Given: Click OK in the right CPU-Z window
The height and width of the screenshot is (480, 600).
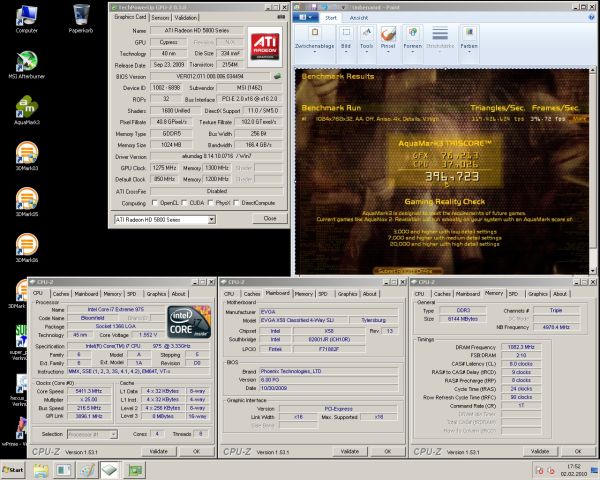Looking at the screenshot, I should [578, 451].
